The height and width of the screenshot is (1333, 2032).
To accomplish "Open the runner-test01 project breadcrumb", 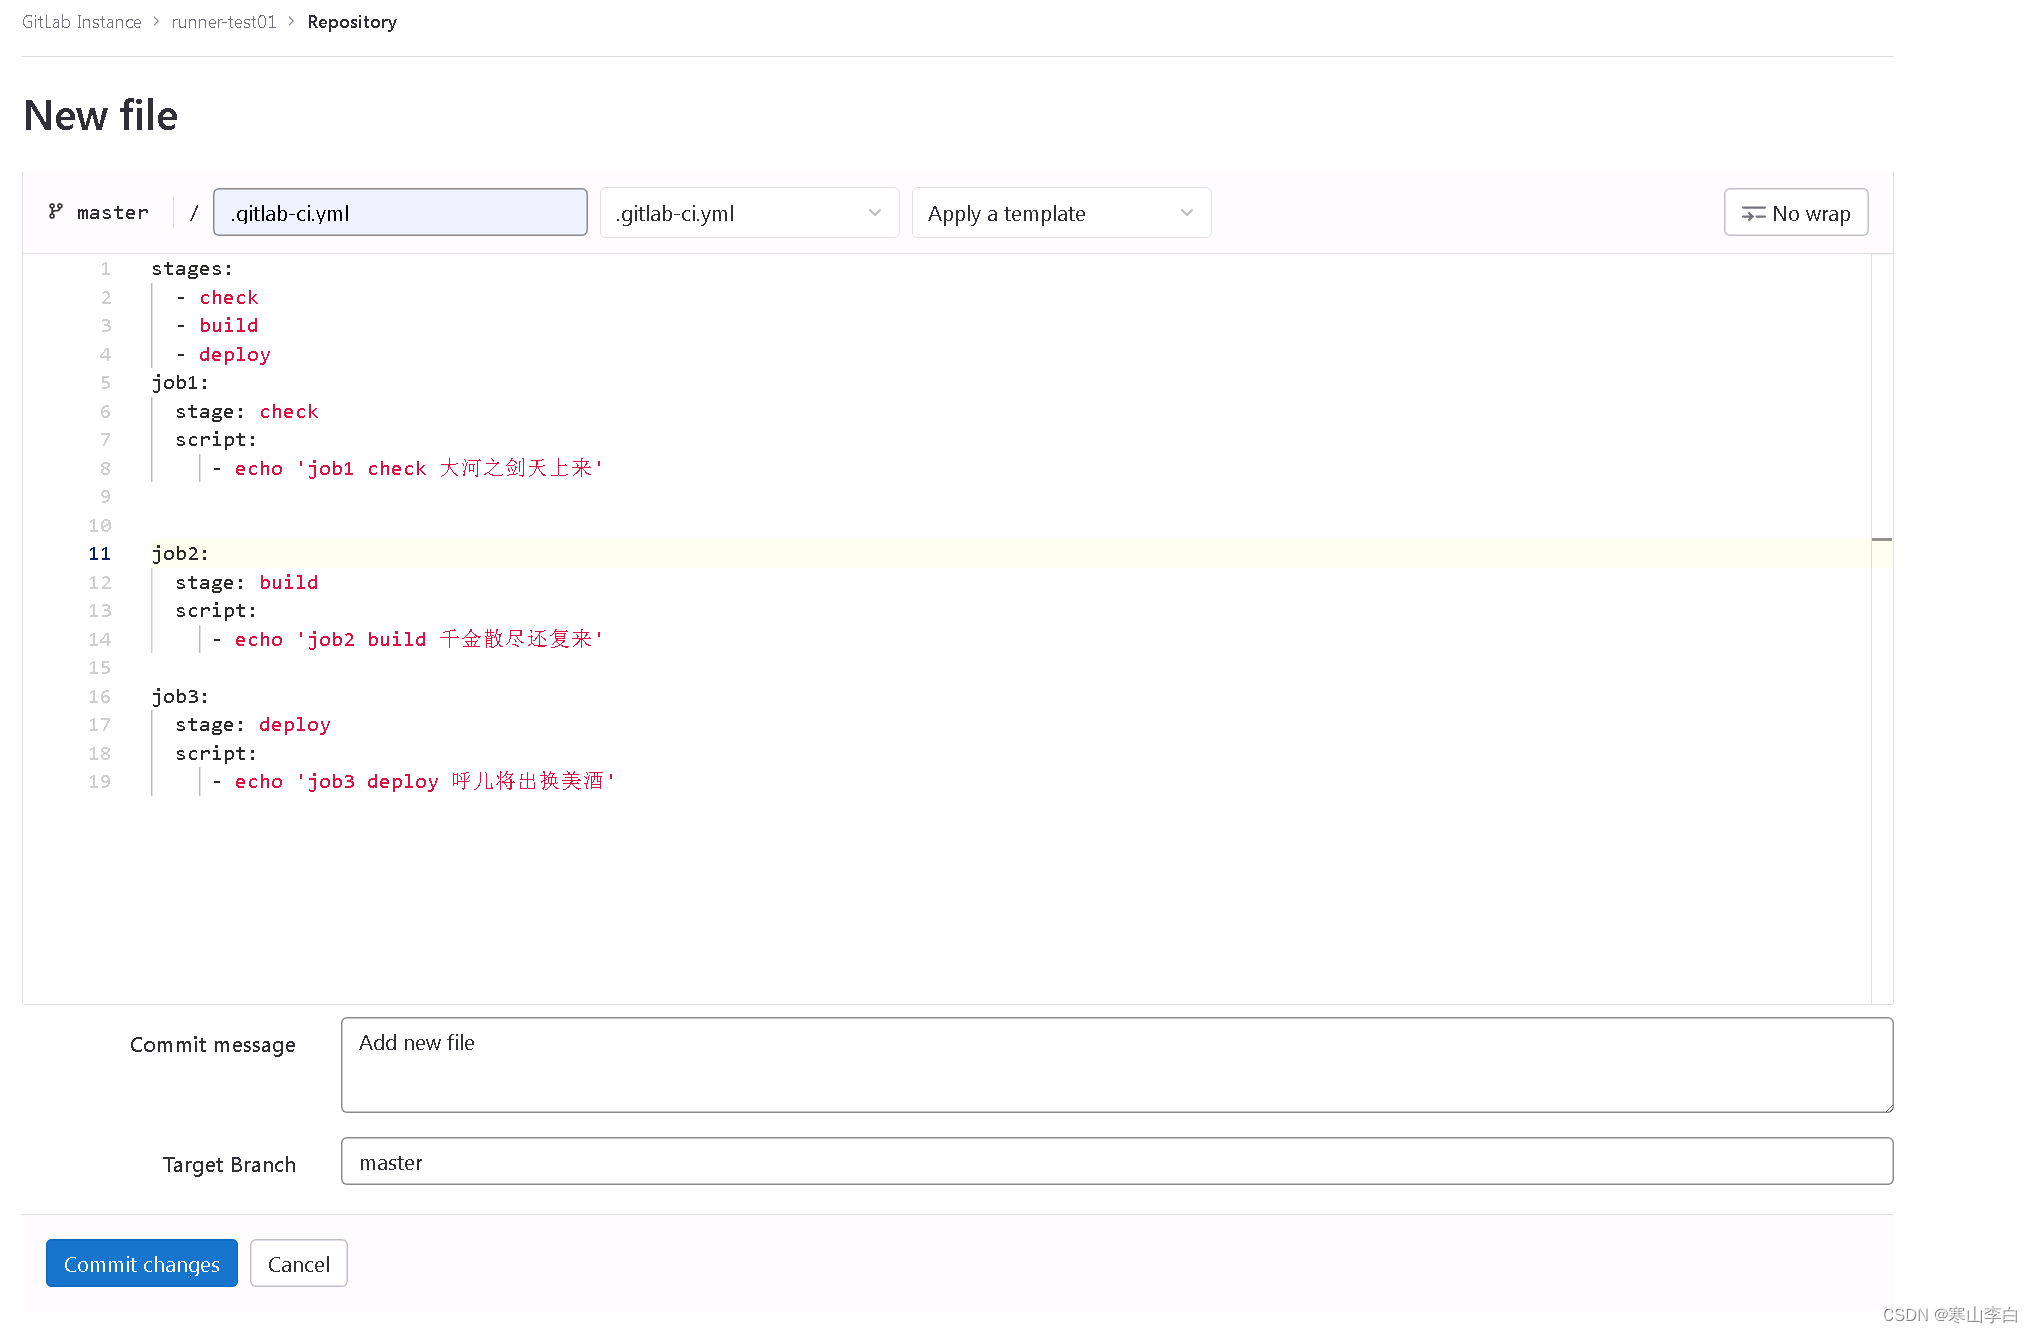I will coord(223,21).
